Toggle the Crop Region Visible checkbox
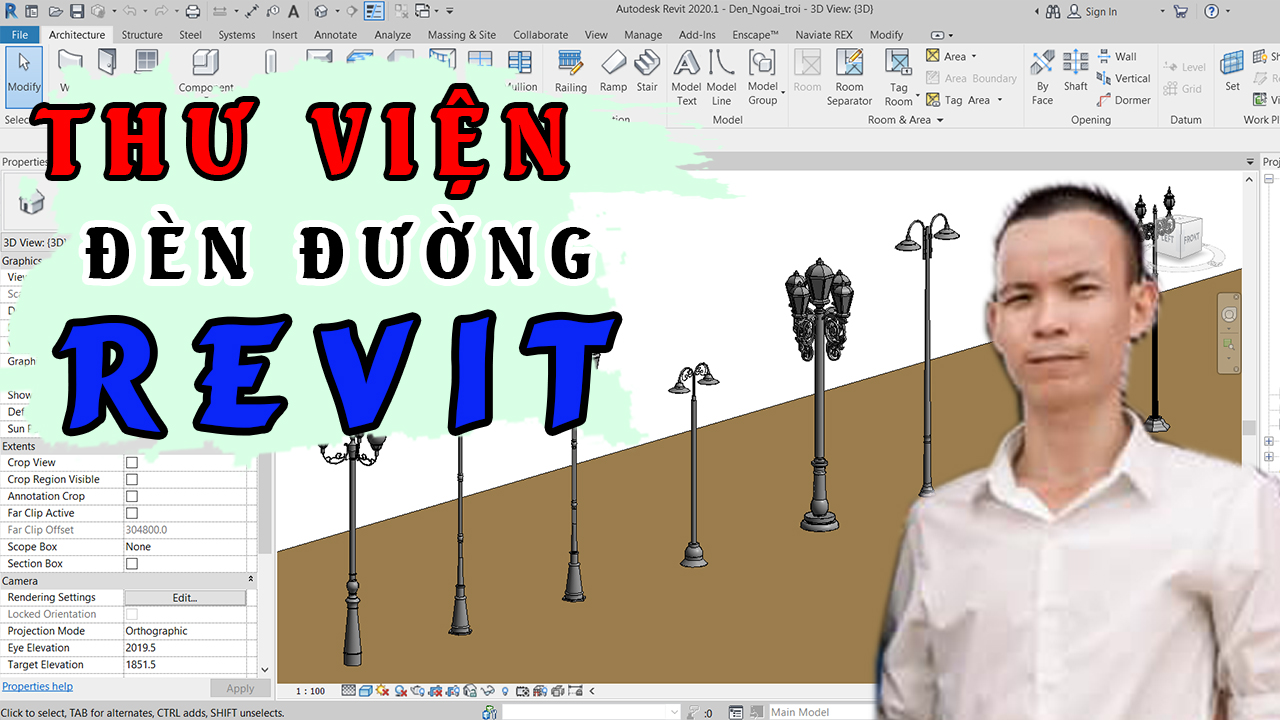Viewport: 1280px width, 720px height. 131,480
